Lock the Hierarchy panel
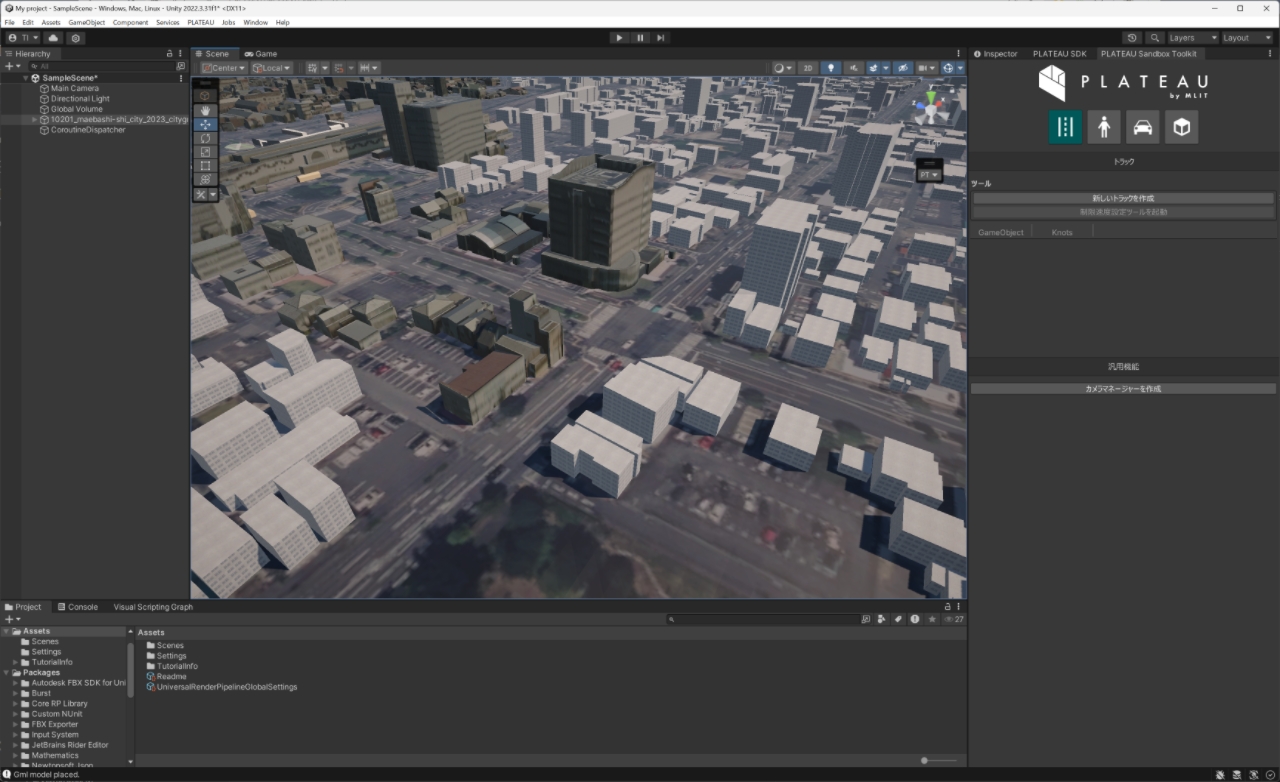This screenshot has height=782, width=1280. (x=170, y=53)
